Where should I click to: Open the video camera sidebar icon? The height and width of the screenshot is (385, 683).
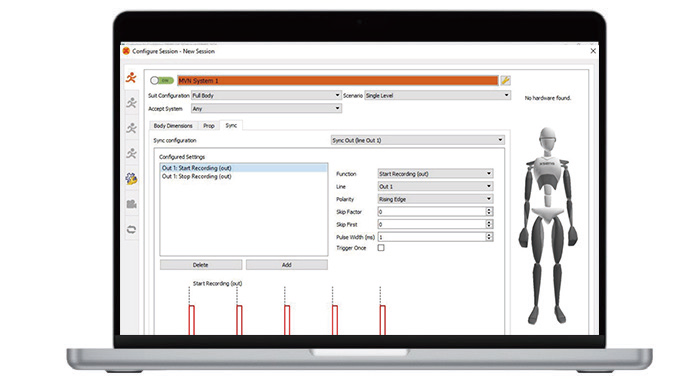131,204
